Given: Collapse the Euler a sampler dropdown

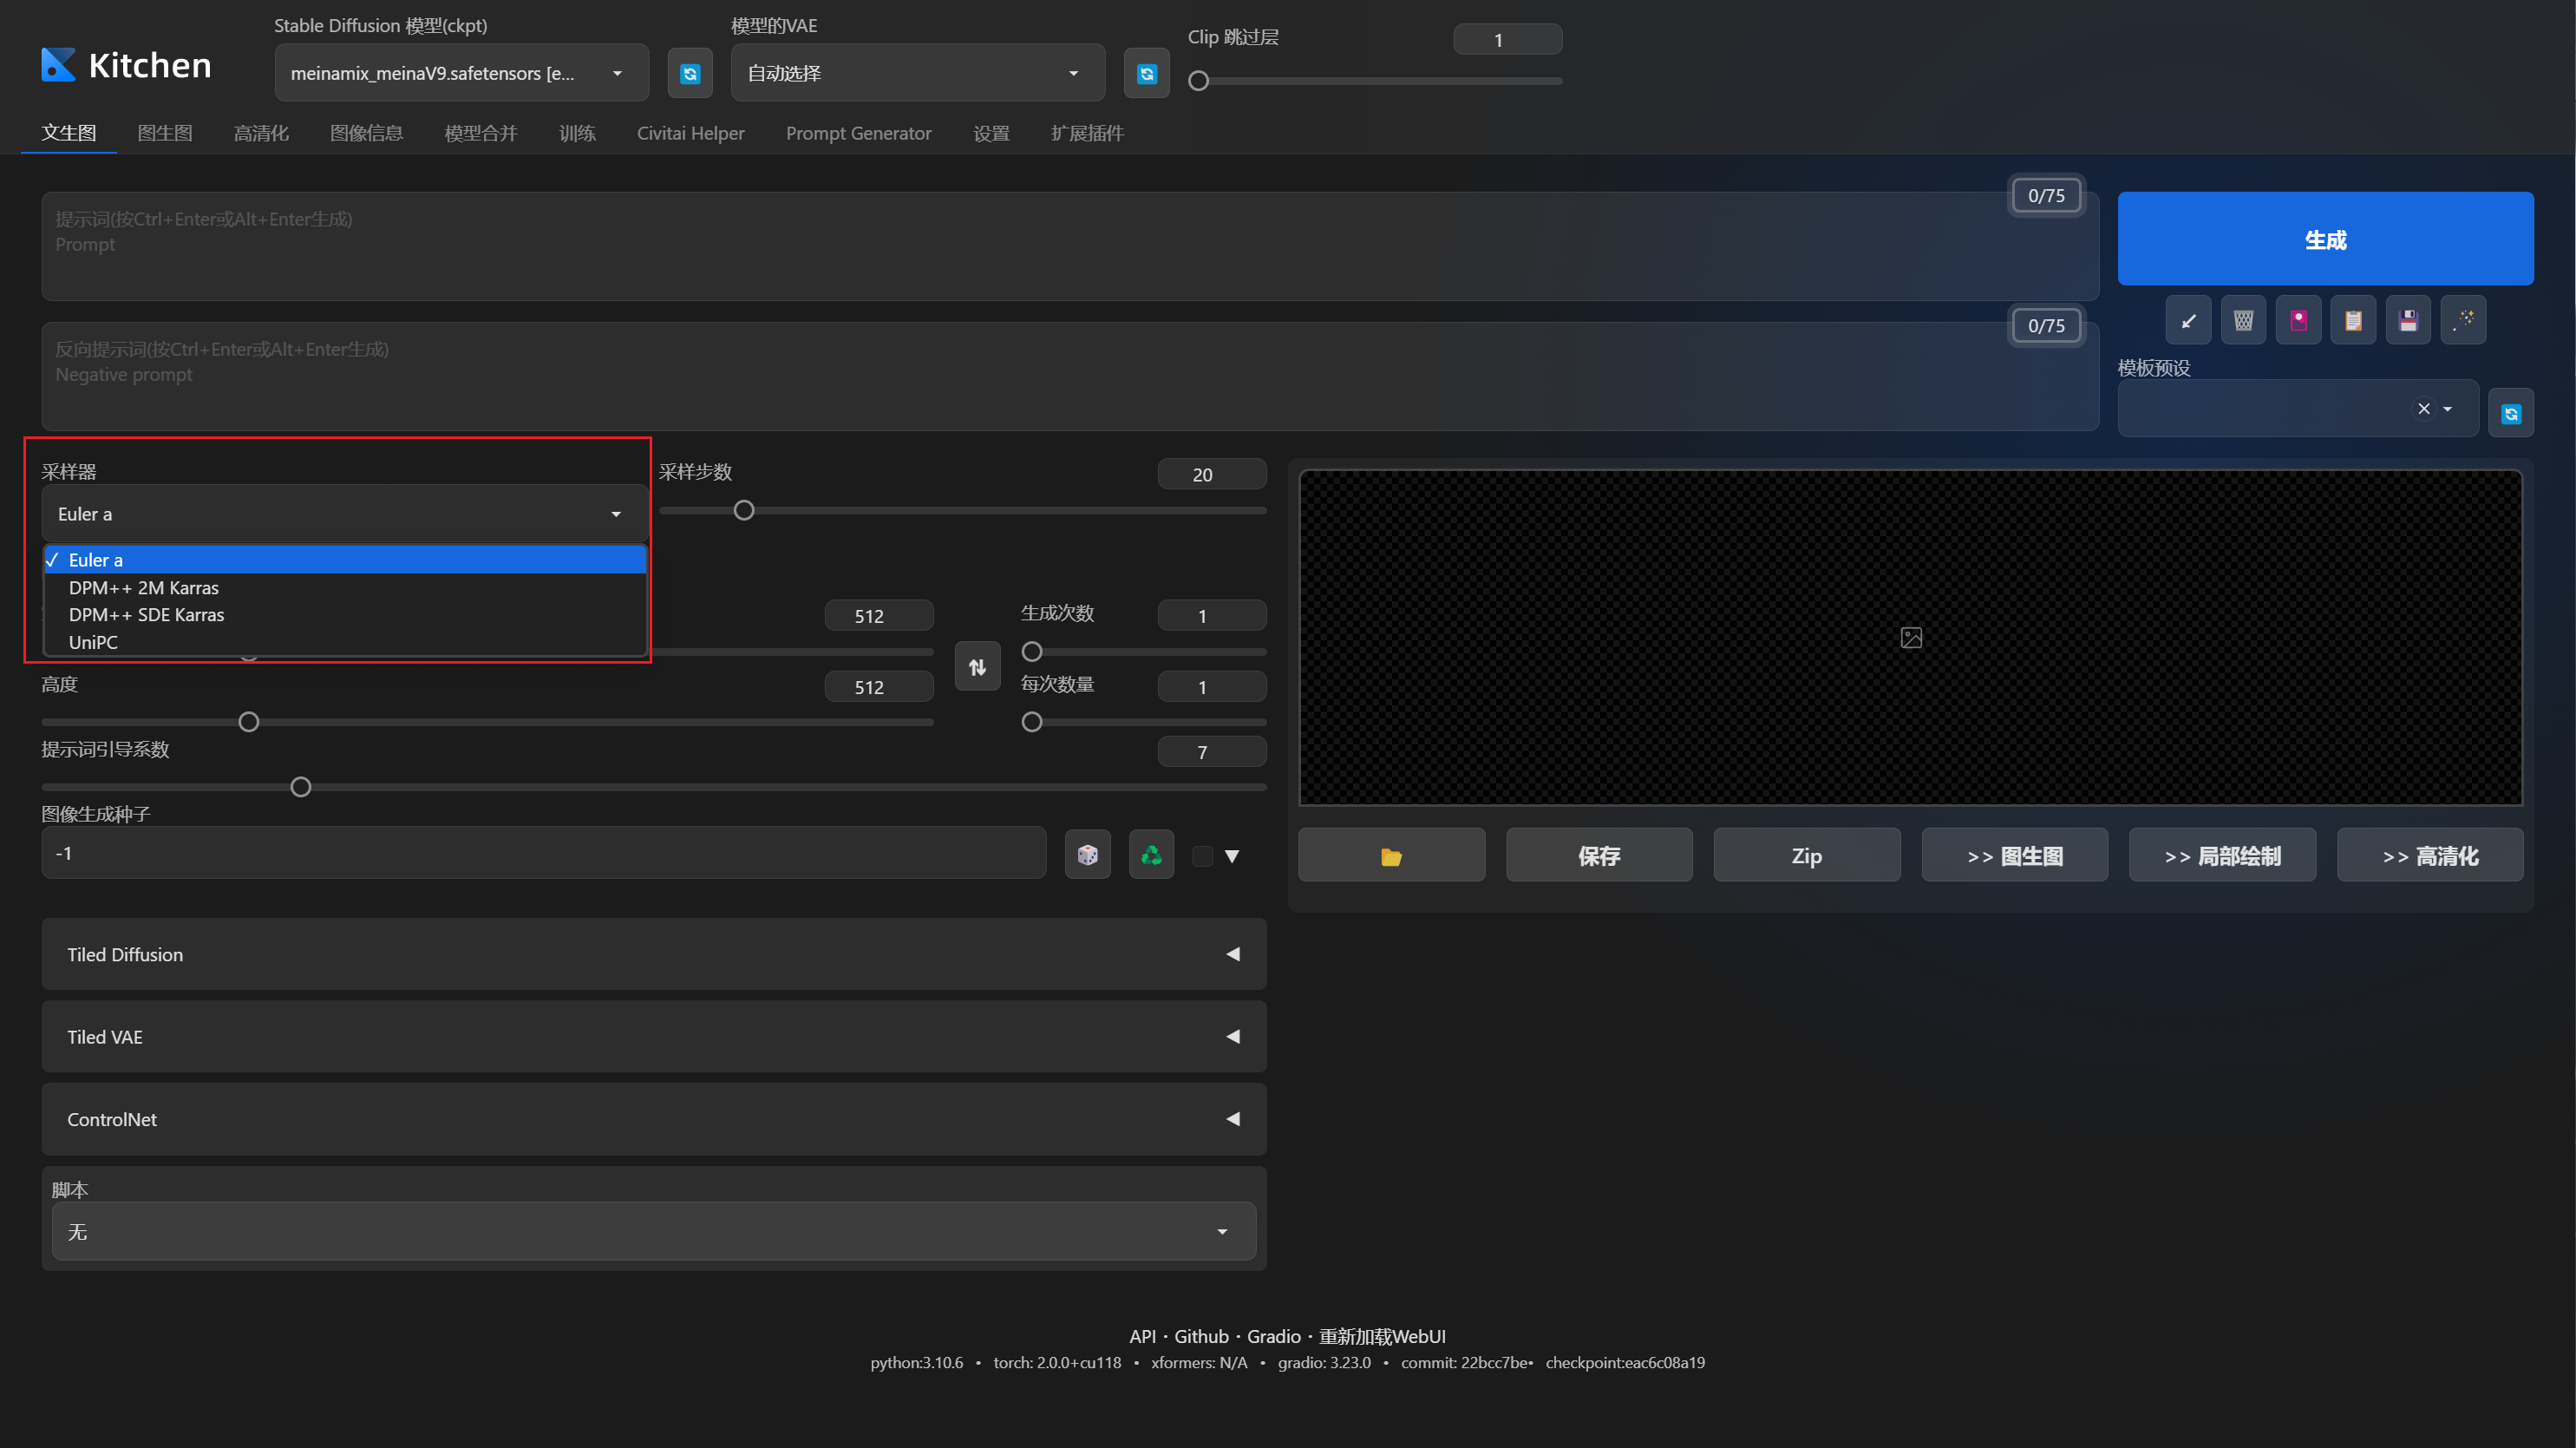Looking at the screenshot, I should 344,514.
